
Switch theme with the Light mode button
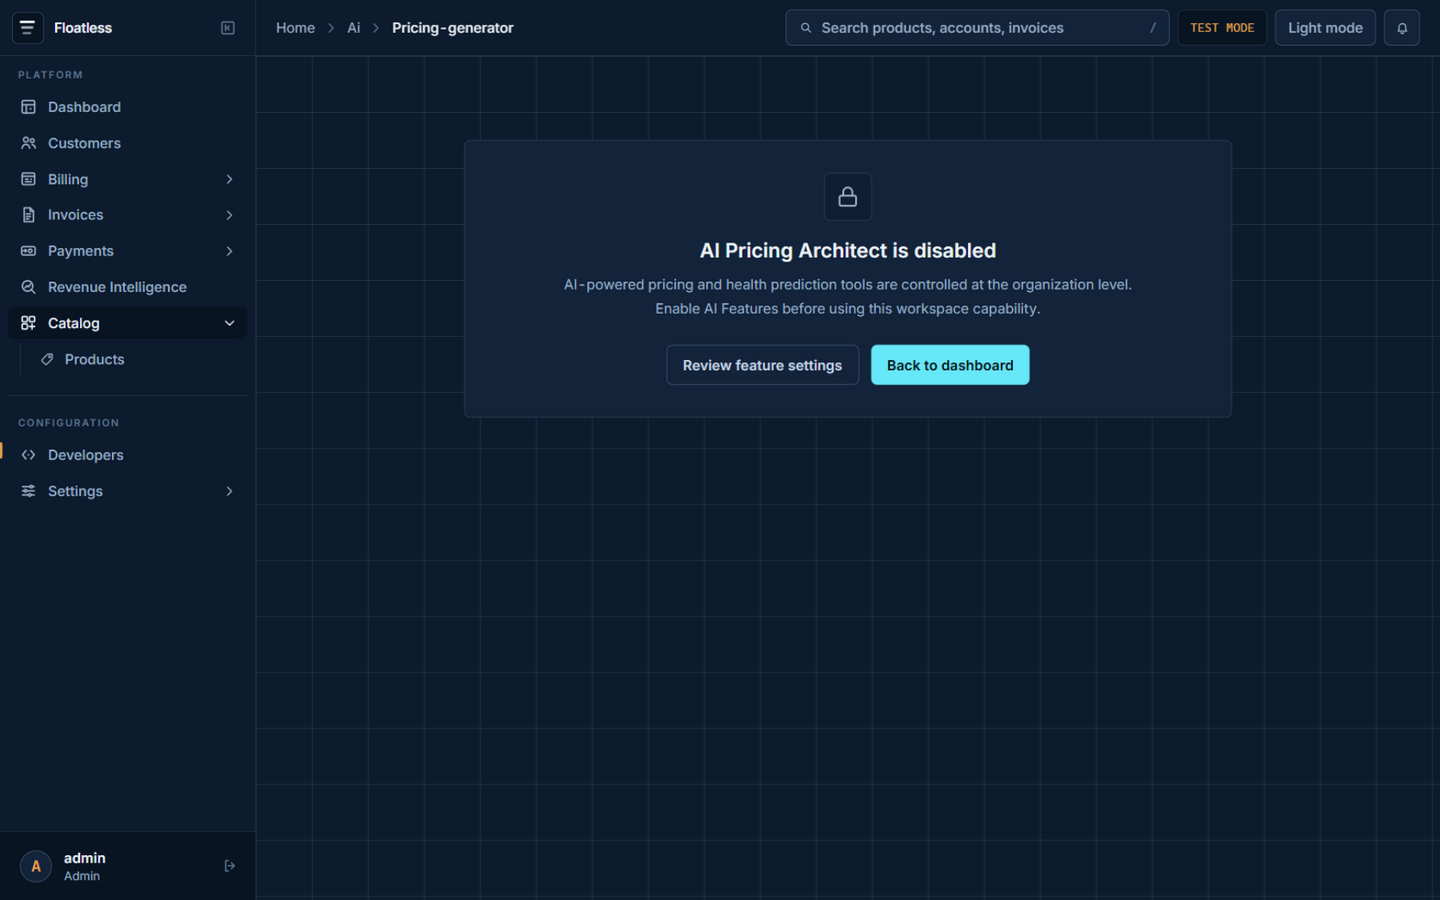(1325, 28)
